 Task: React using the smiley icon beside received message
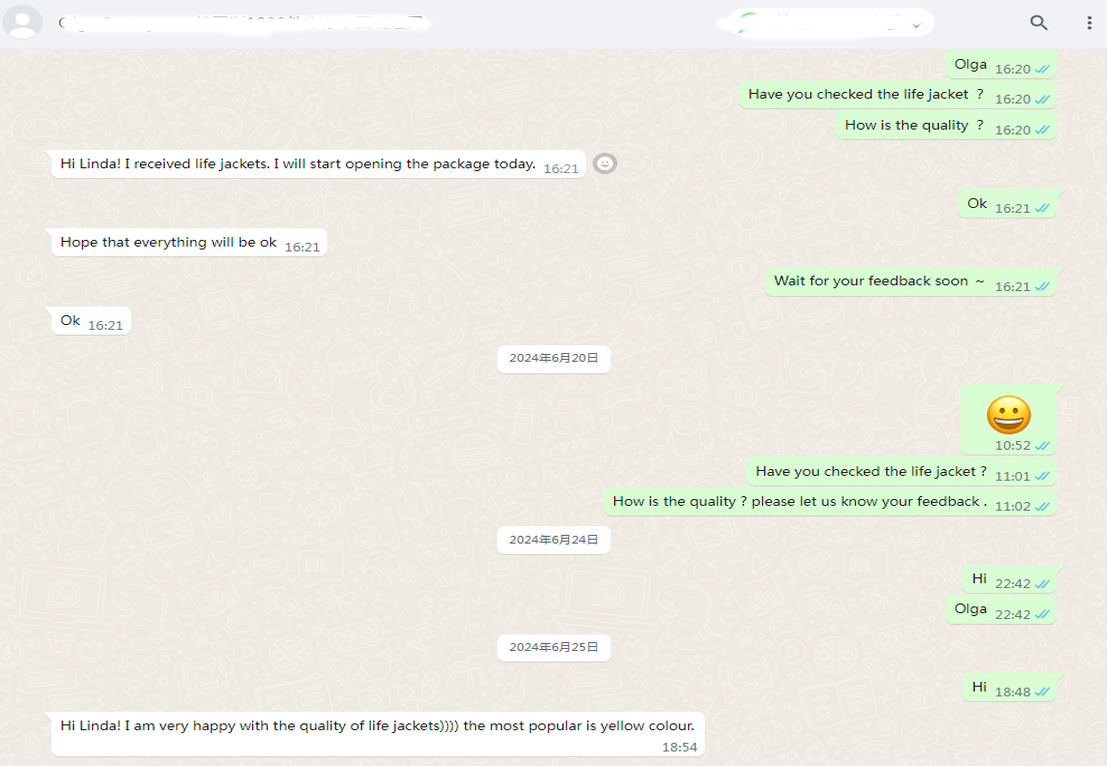604,163
